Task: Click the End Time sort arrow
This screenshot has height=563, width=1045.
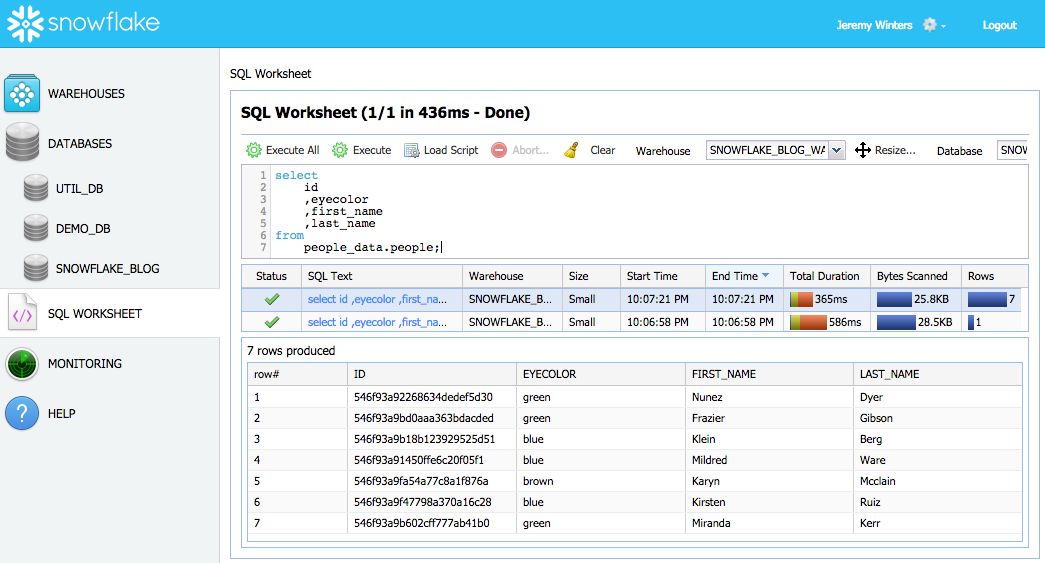Action: tap(766, 276)
